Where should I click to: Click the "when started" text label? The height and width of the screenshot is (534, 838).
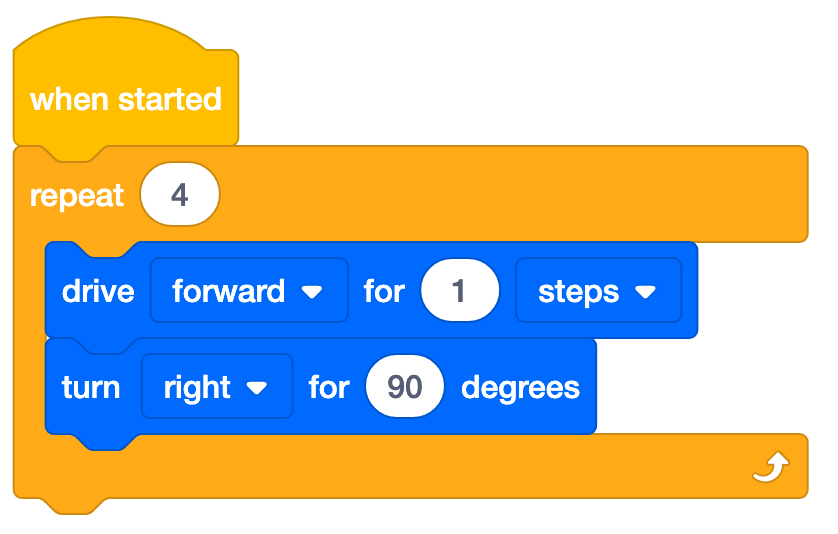pyautogui.click(x=125, y=100)
